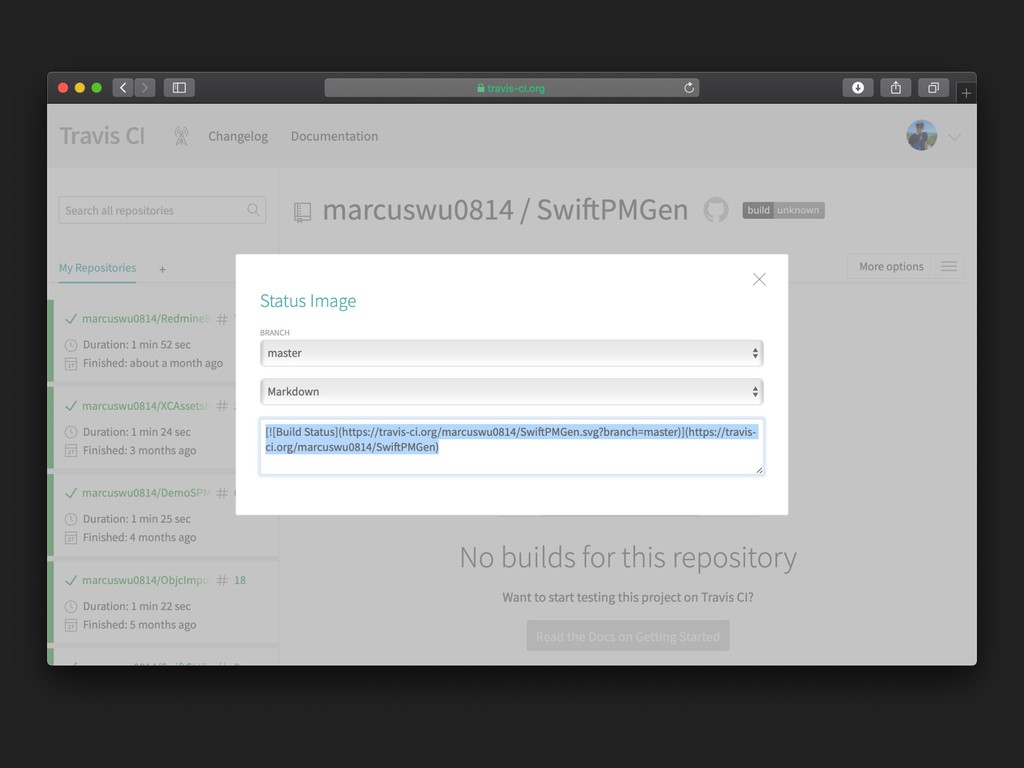Image resolution: width=1024 pixels, height=768 pixels.
Task: Open the marcuswu0814/ObjcImpo repository
Action: click(x=146, y=581)
